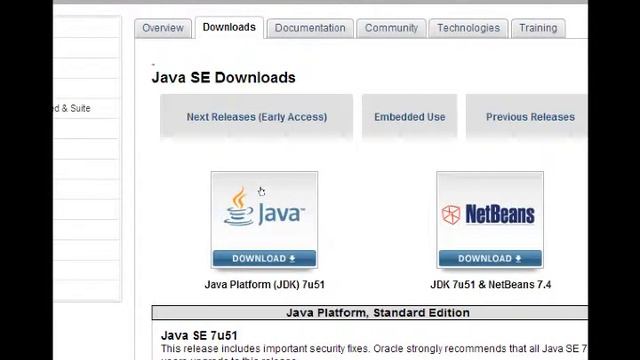The image size is (640, 360).
Task: Click the Java SE Downloads heading
Action: pyautogui.click(x=224, y=78)
